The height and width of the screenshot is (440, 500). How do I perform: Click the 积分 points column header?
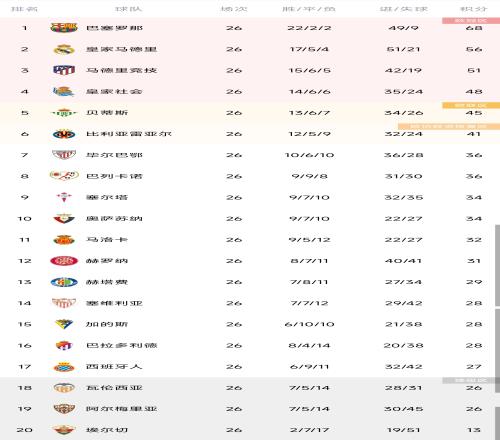(x=474, y=9)
